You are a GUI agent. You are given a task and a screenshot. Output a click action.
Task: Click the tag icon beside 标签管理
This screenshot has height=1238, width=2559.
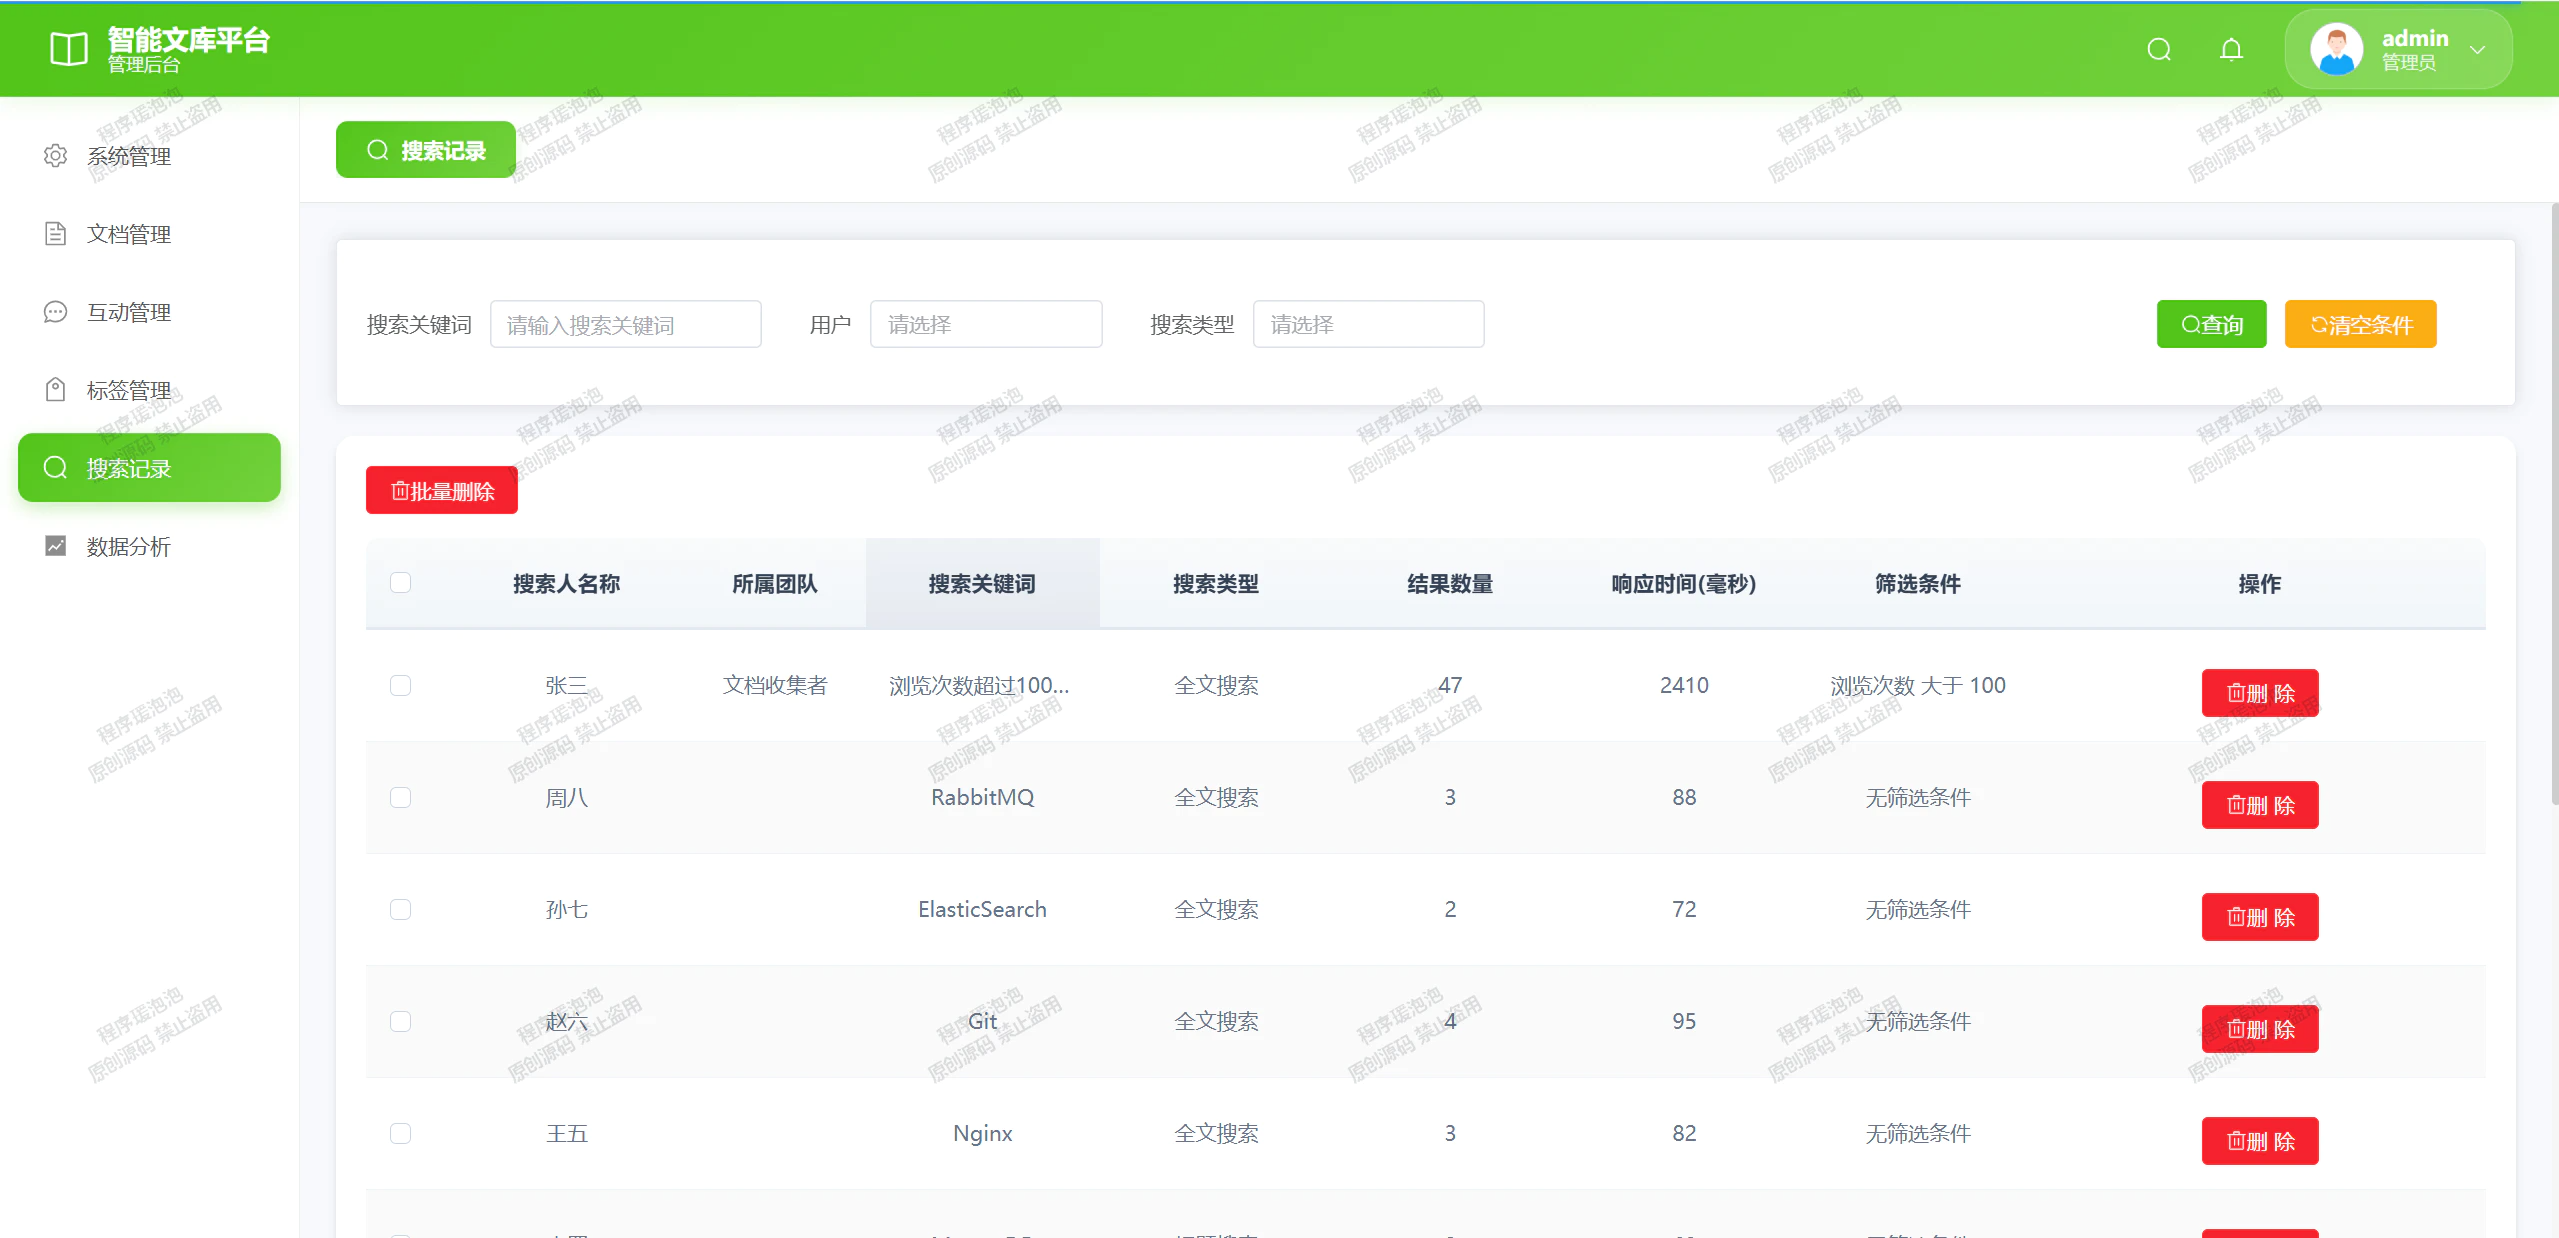56,390
